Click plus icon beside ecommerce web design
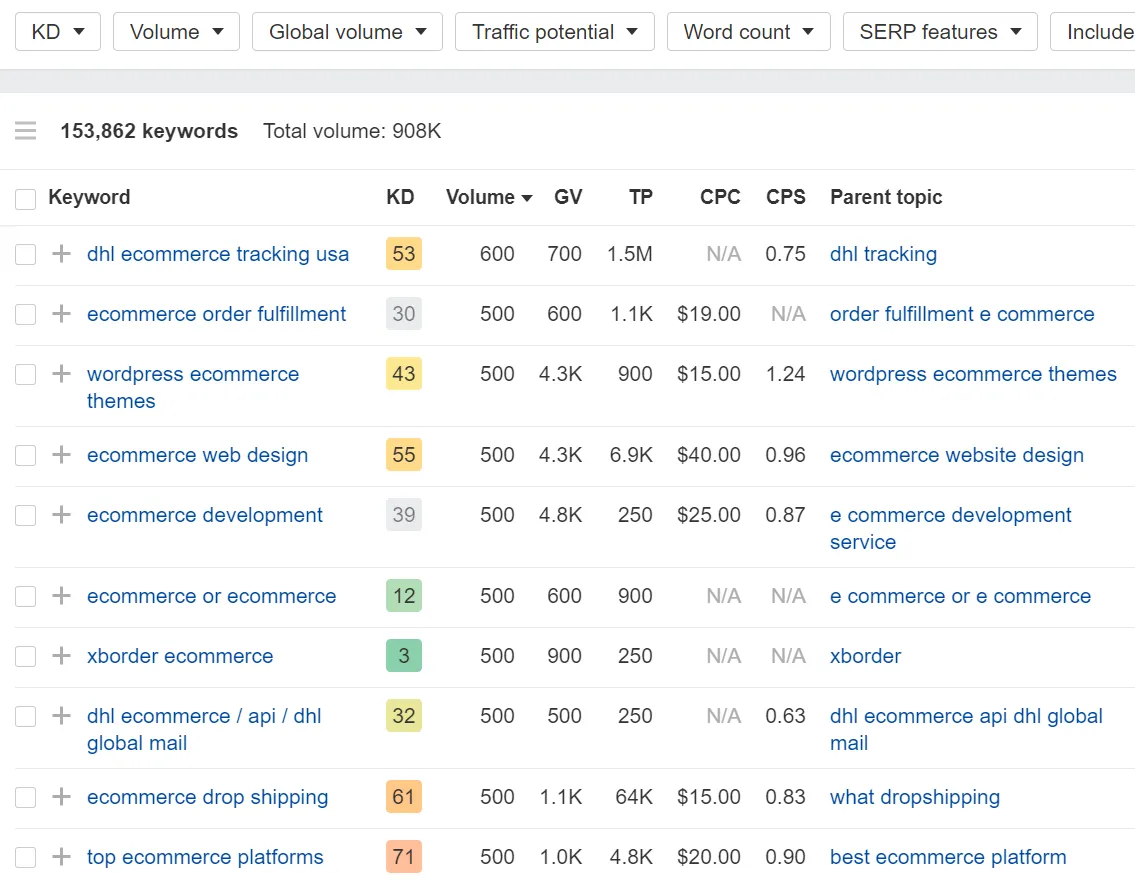Screen dimensions: 1135x883 [x=62, y=455]
